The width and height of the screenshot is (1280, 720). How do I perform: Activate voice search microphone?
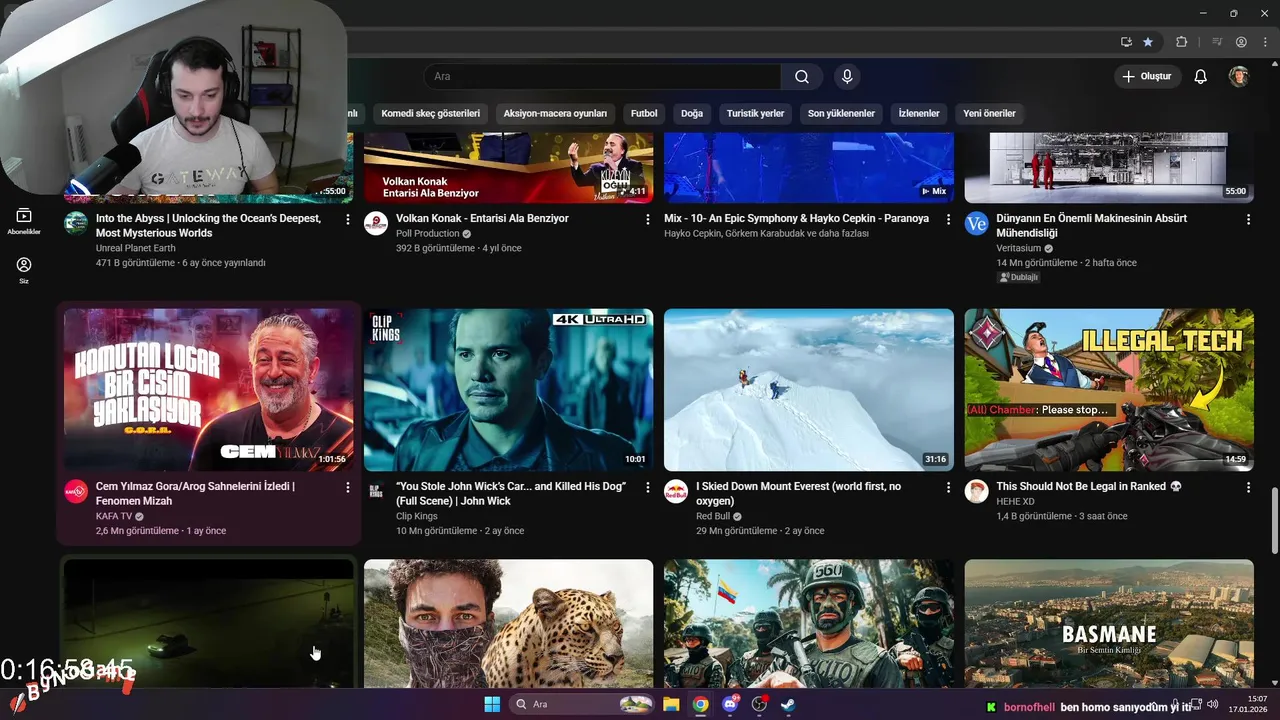847,77
